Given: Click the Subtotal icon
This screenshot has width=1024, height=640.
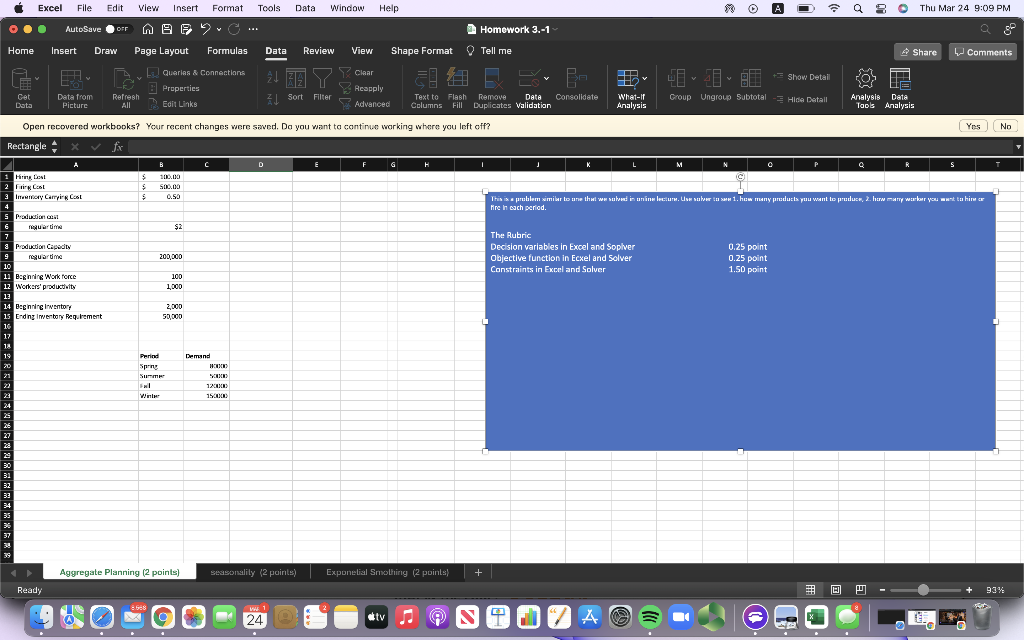Looking at the screenshot, I should [751, 78].
